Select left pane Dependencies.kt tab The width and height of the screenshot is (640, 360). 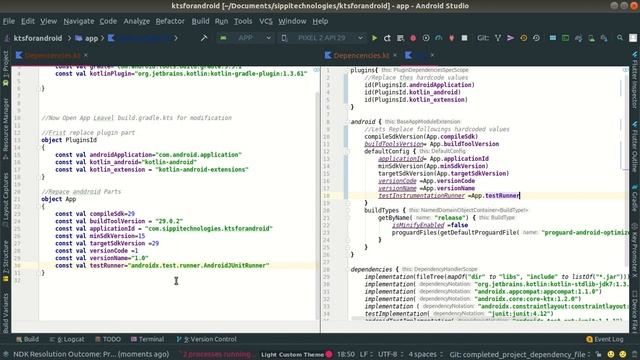(x=52, y=56)
